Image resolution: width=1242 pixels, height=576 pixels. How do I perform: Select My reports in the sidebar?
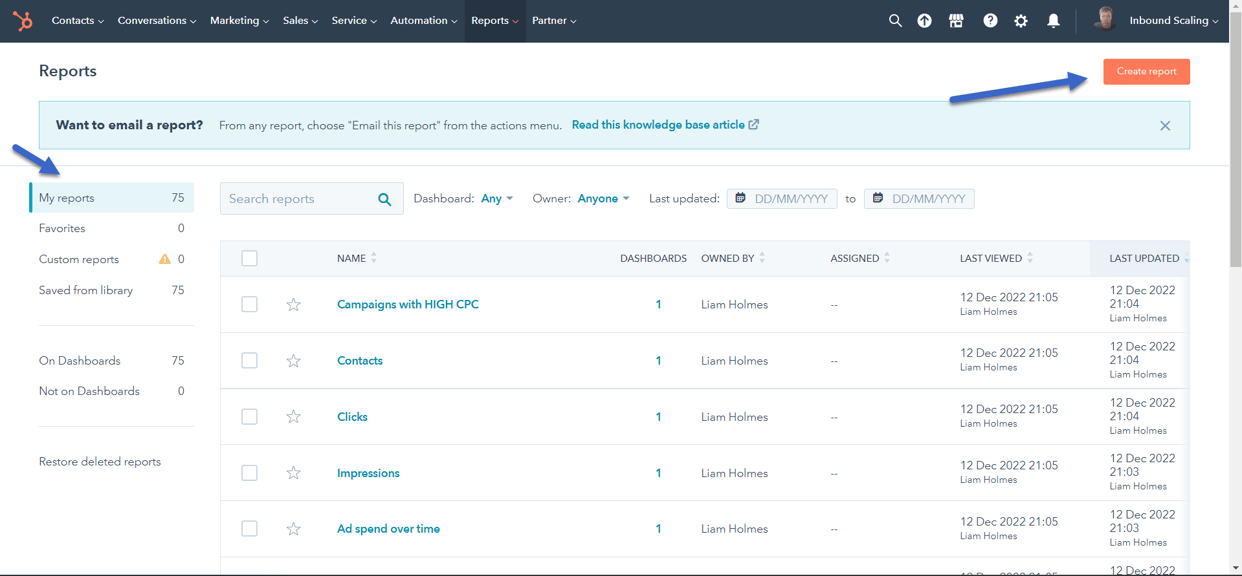click(x=112, y=198)
